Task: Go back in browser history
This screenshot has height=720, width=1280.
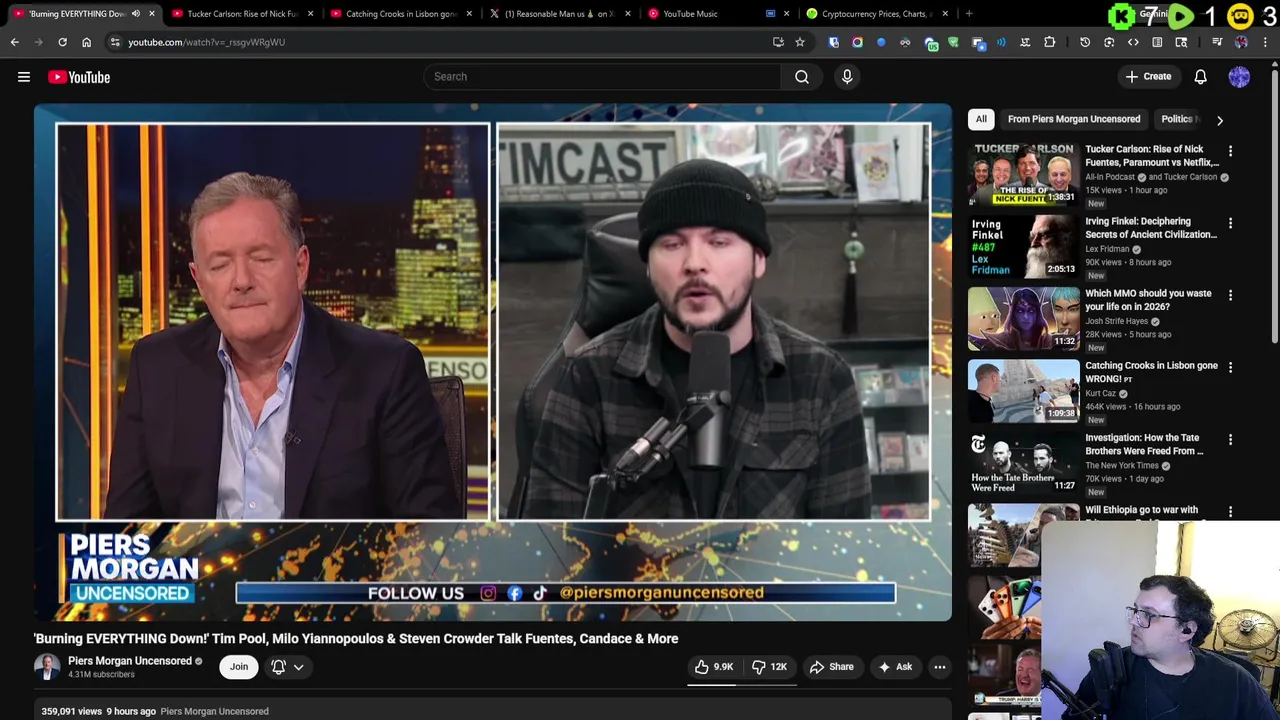Action: click(14, 42)
